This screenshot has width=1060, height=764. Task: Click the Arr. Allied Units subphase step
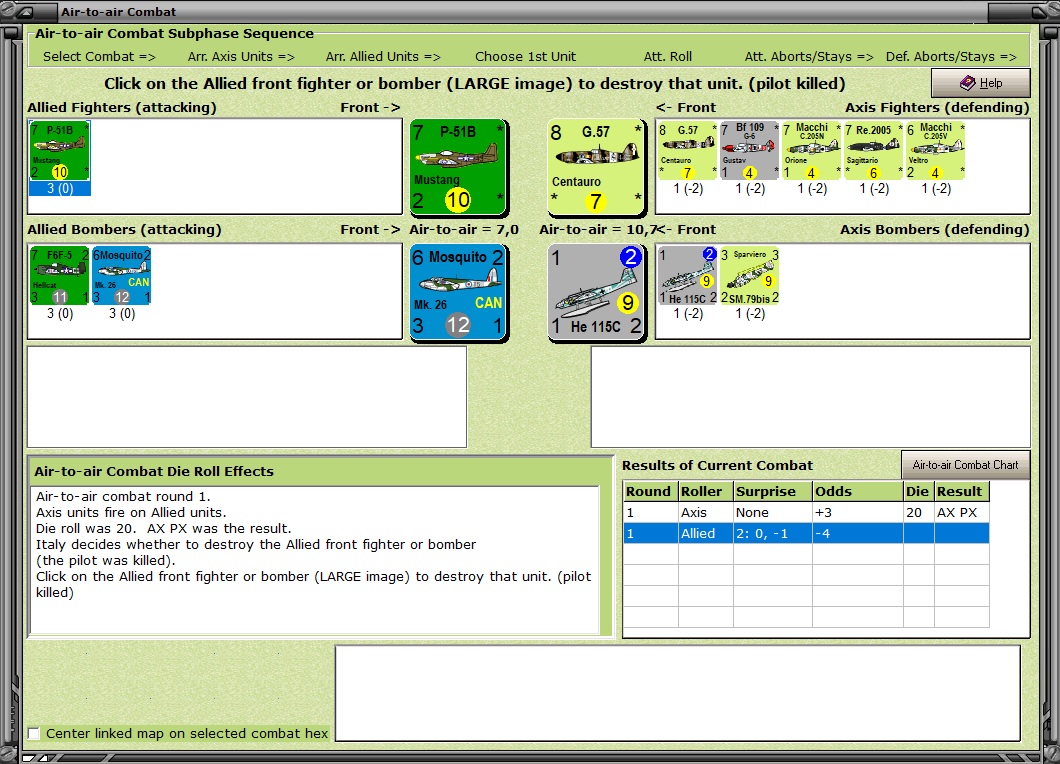pyautogui.click(x=383, y=57)
